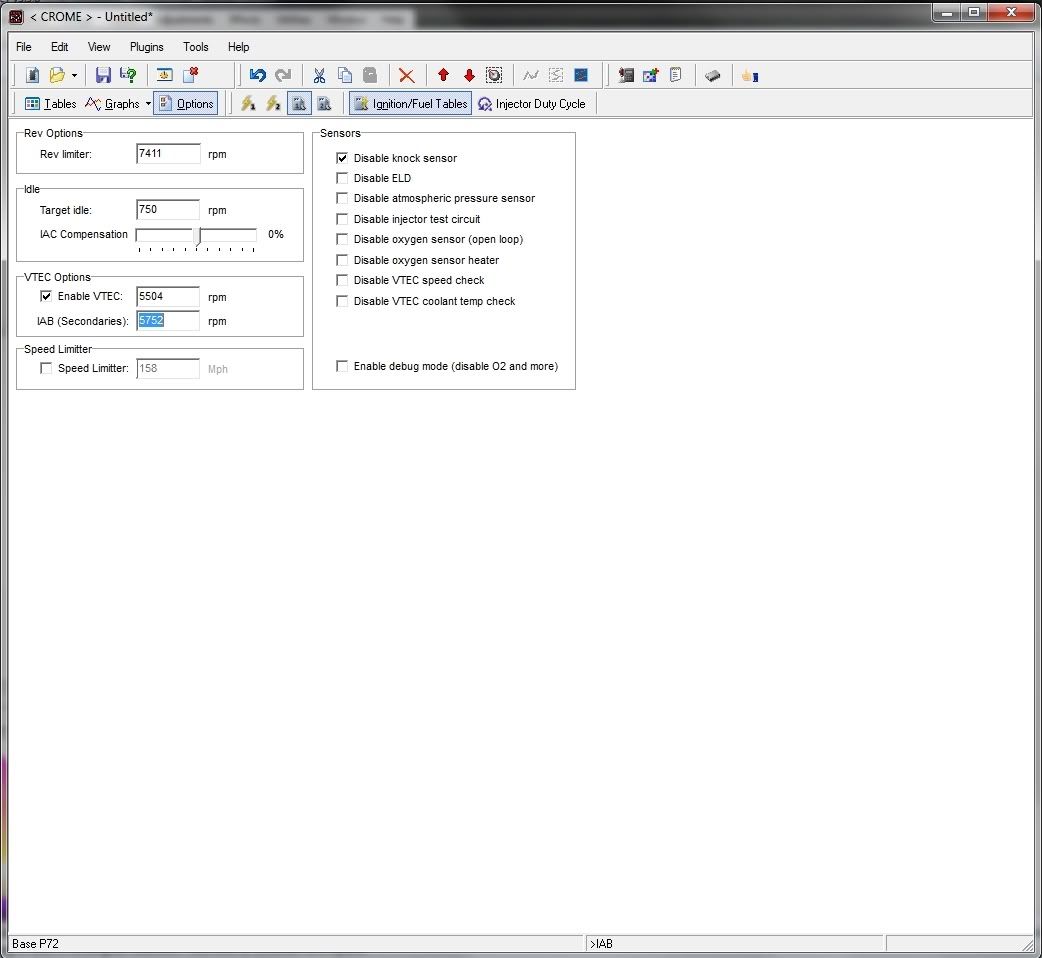
Task: Click the disabled Speed Limiter Mph field
Action: click(x=168, y=368)
